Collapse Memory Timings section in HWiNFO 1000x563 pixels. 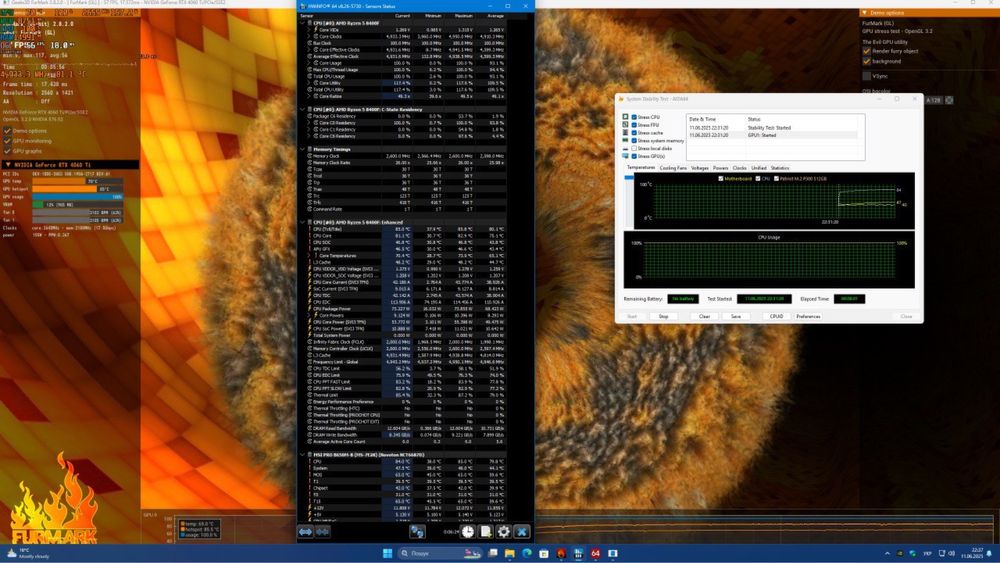pos(302,149)
